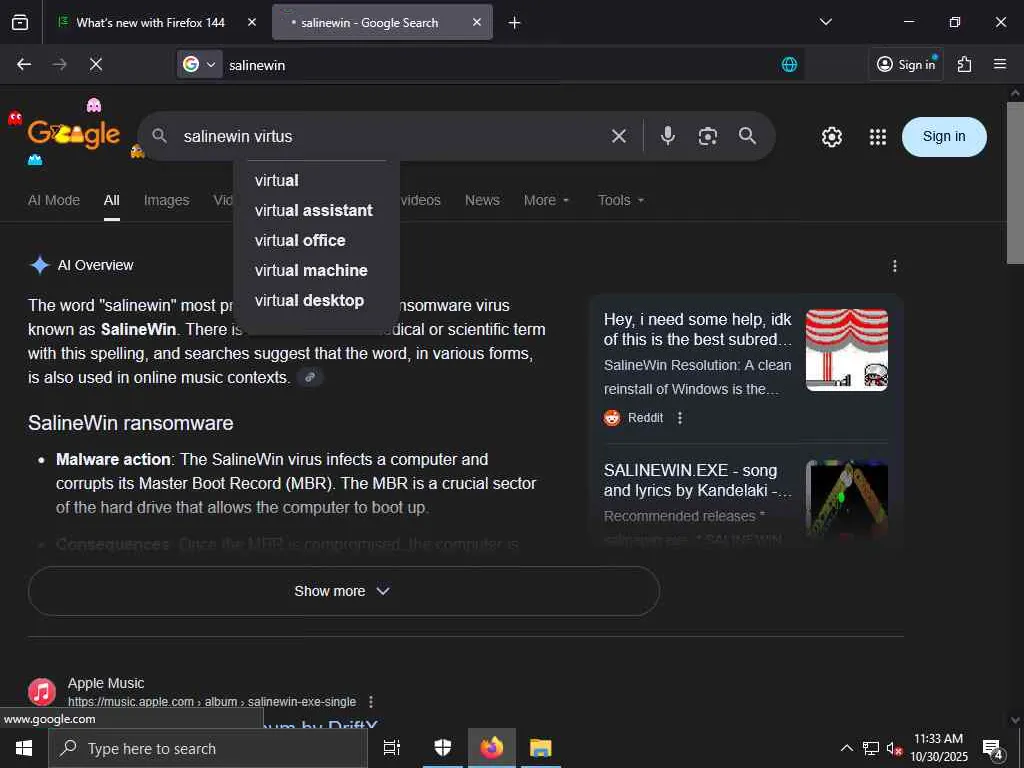
Task: Open Google quick settings gear
Action: 831,136
